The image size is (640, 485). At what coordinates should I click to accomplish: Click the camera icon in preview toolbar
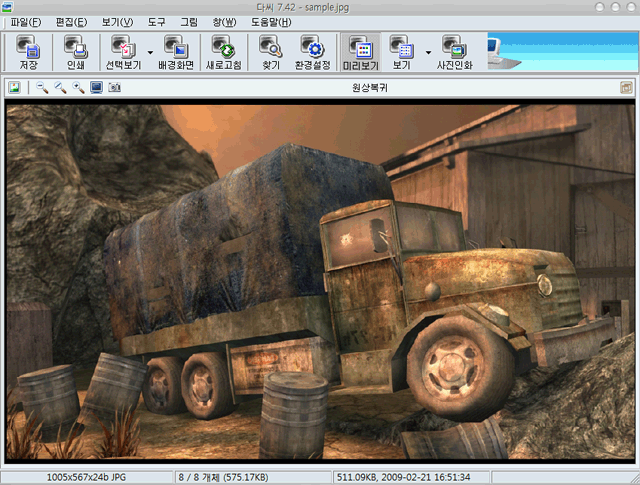point(114,87)
